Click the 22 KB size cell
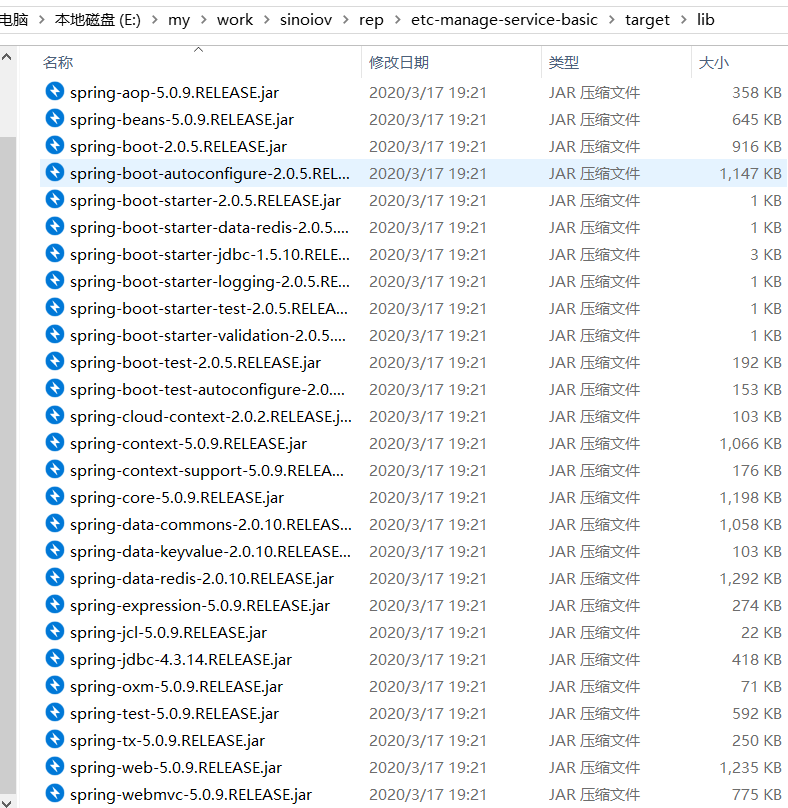 (761, 633)
